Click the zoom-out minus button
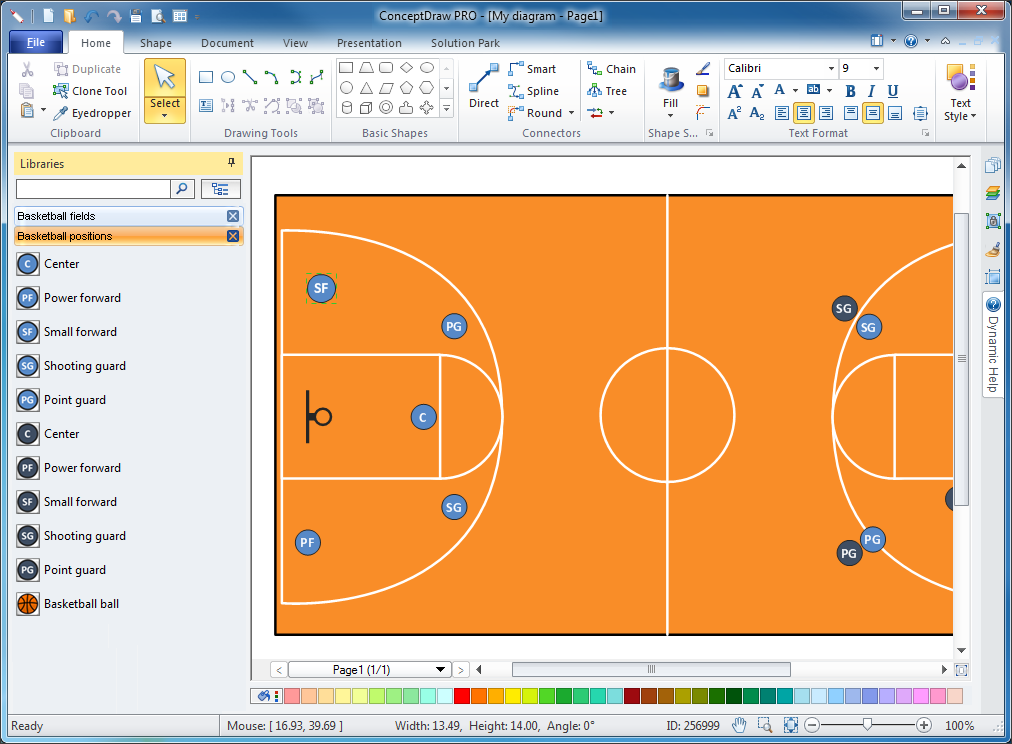Screen dimensions: 1012x744 tap(812, 725)
